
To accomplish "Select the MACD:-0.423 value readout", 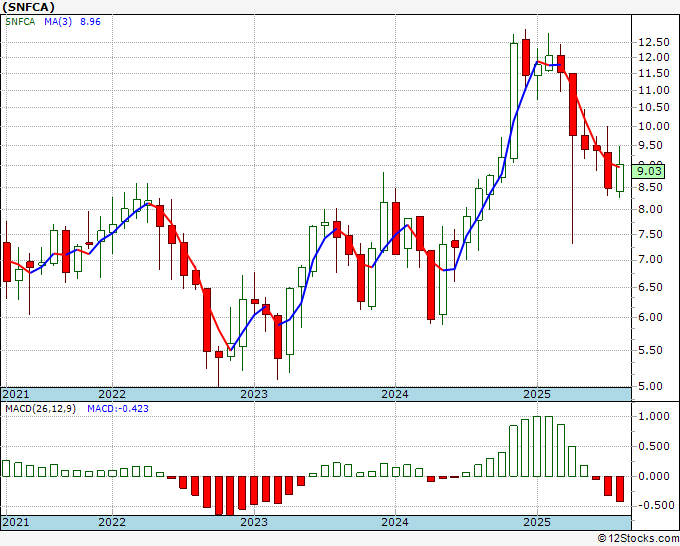I will pos(118,409).
